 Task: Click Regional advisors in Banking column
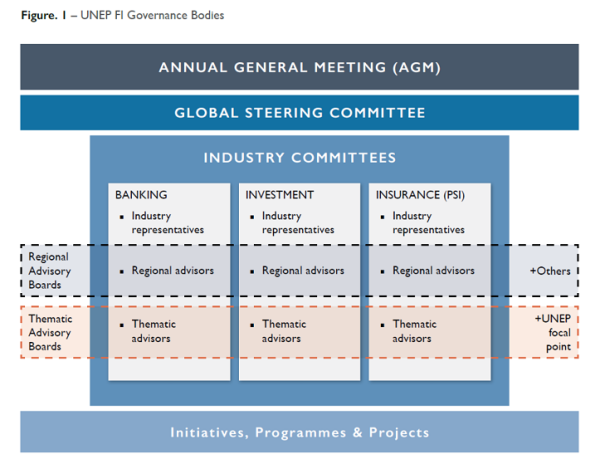173,270
